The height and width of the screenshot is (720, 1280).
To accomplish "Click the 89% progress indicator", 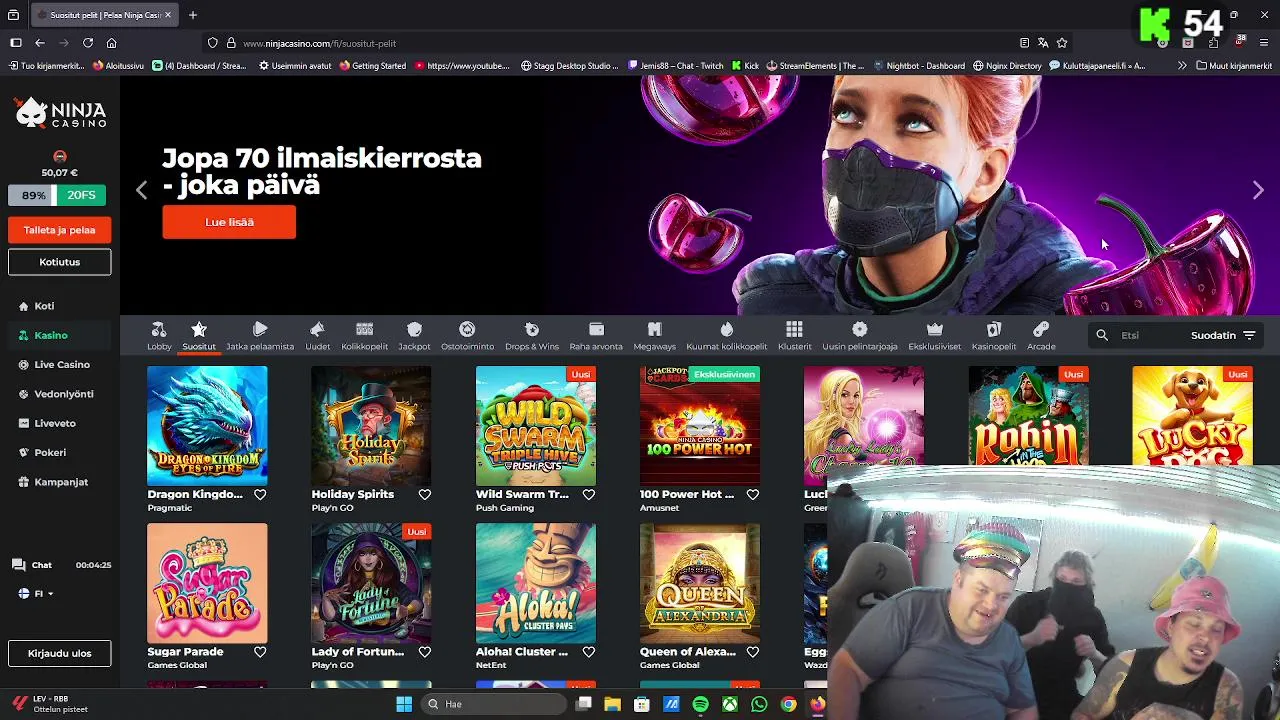I will (x=33, y=195).
